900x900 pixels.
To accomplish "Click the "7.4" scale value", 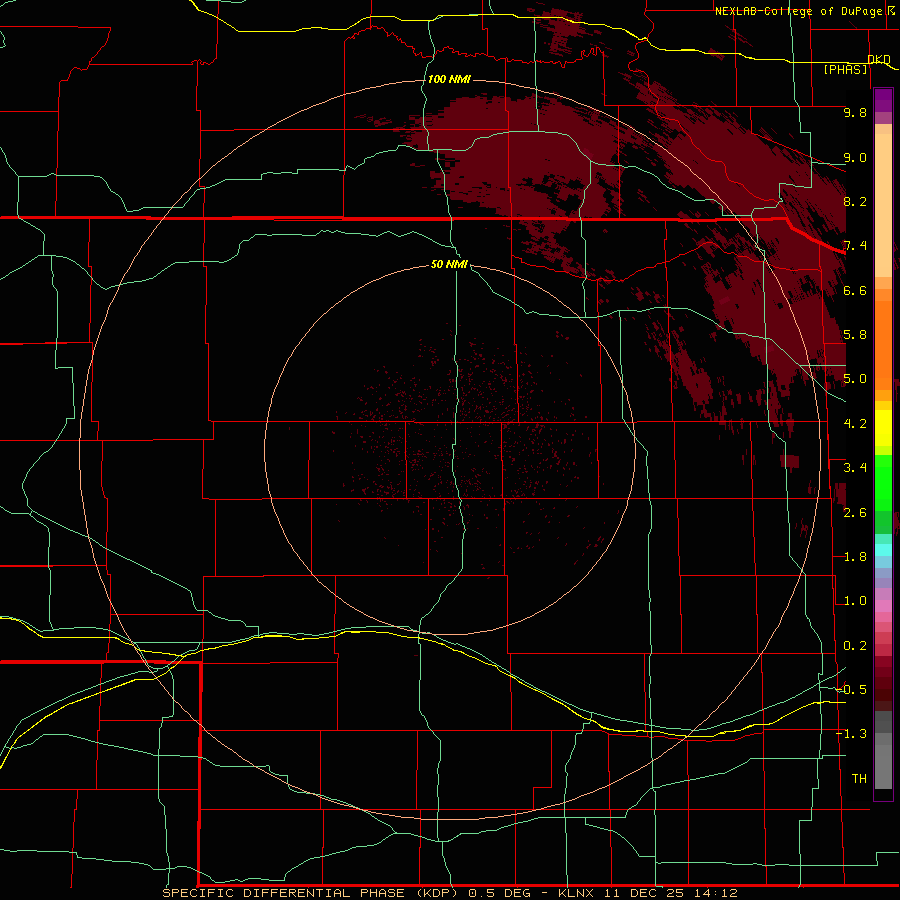I will pos(855,246).
